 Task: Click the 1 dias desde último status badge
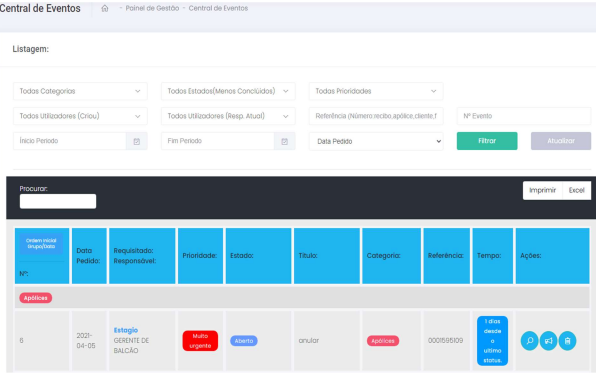point(493,341)
